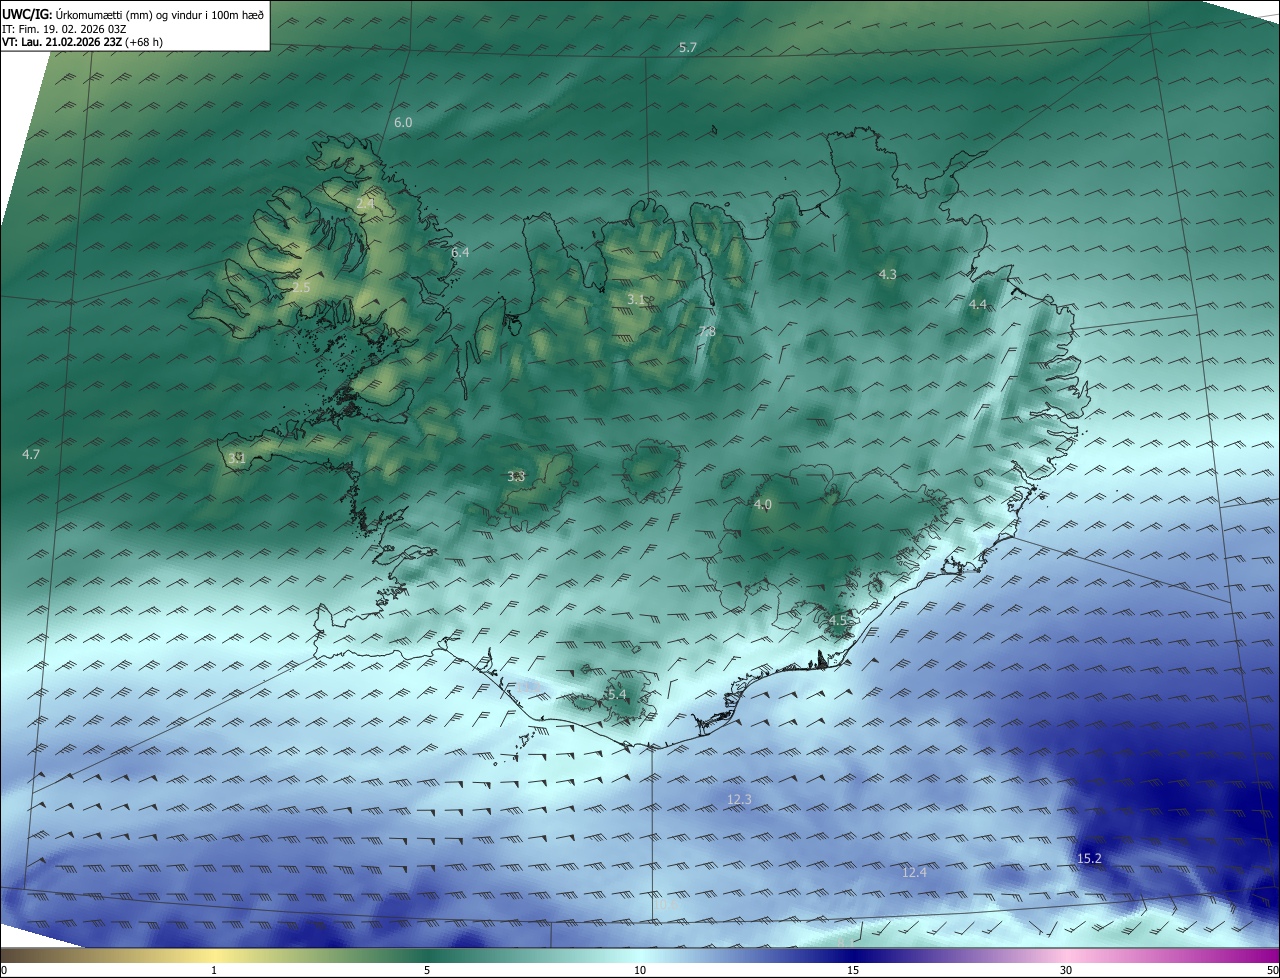Select the 30 tick on the color scale
Image resolution: width=1280 pixels, height=978 pixels.
1066,970
